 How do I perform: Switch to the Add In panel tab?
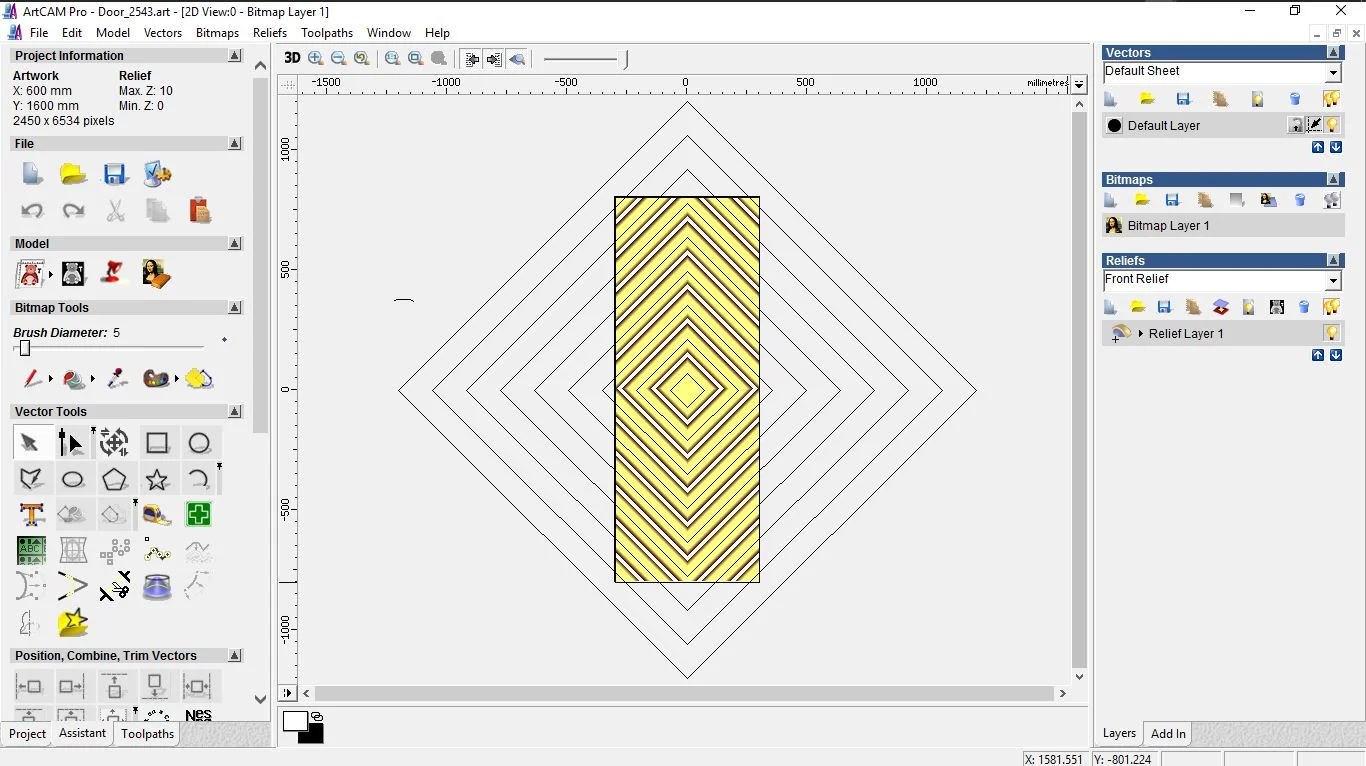pos(1168,734)
